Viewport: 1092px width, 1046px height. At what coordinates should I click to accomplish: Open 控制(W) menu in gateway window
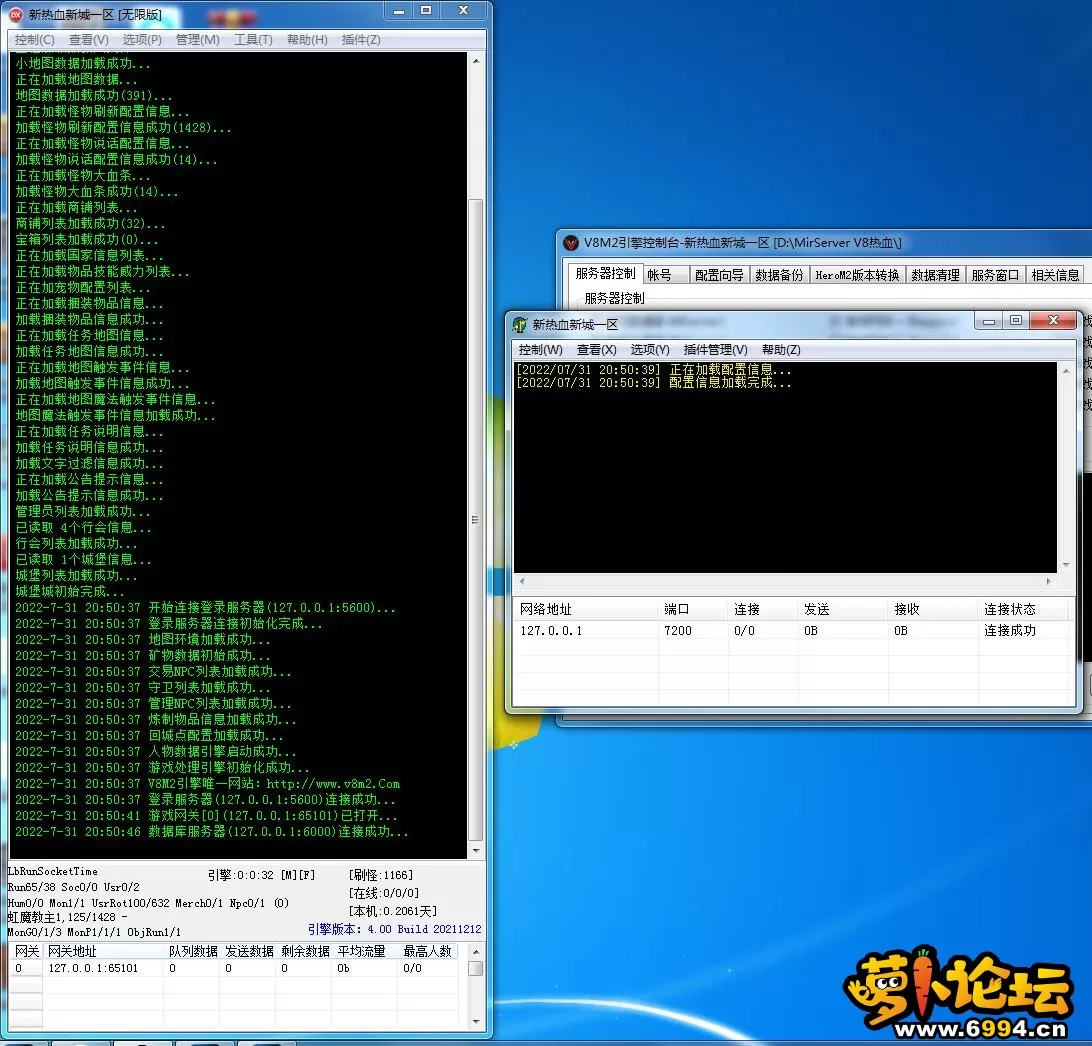click(540, 350)
